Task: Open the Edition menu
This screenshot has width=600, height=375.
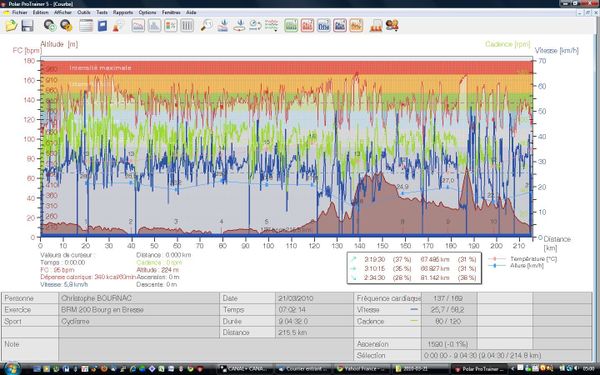Action: click(x=41, y=12)
